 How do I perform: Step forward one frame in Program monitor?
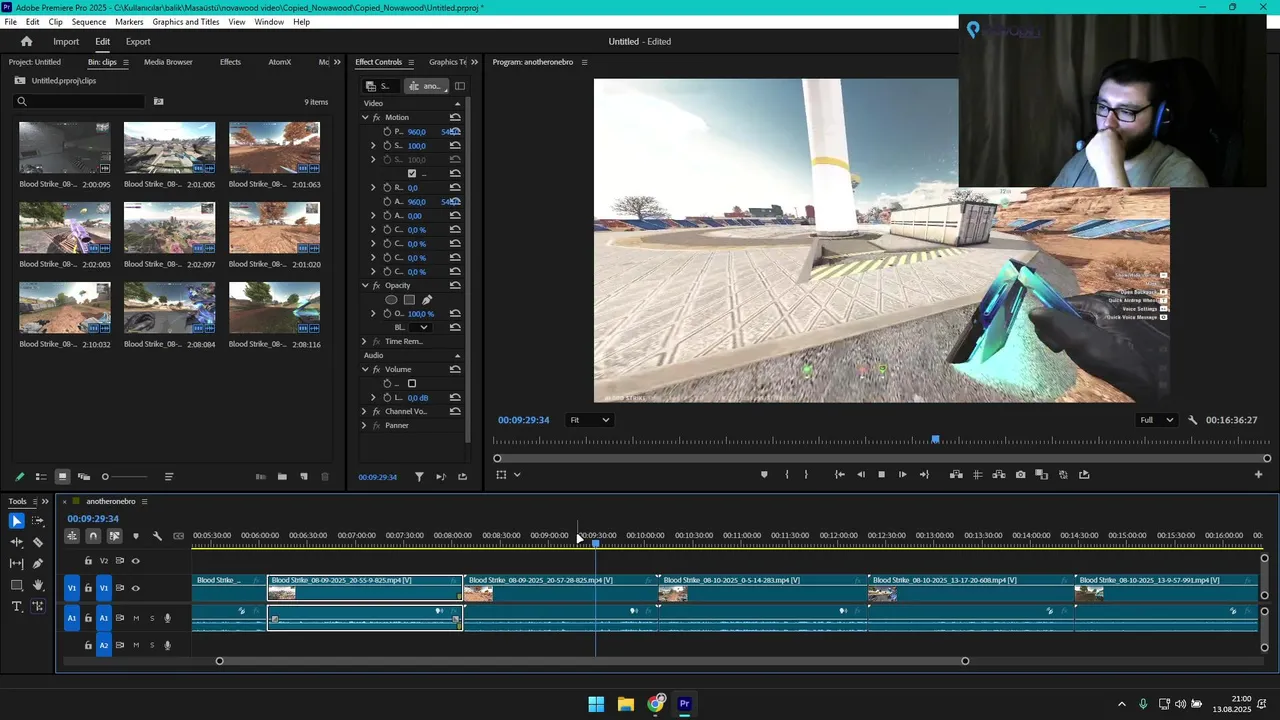tap(902, 475)
